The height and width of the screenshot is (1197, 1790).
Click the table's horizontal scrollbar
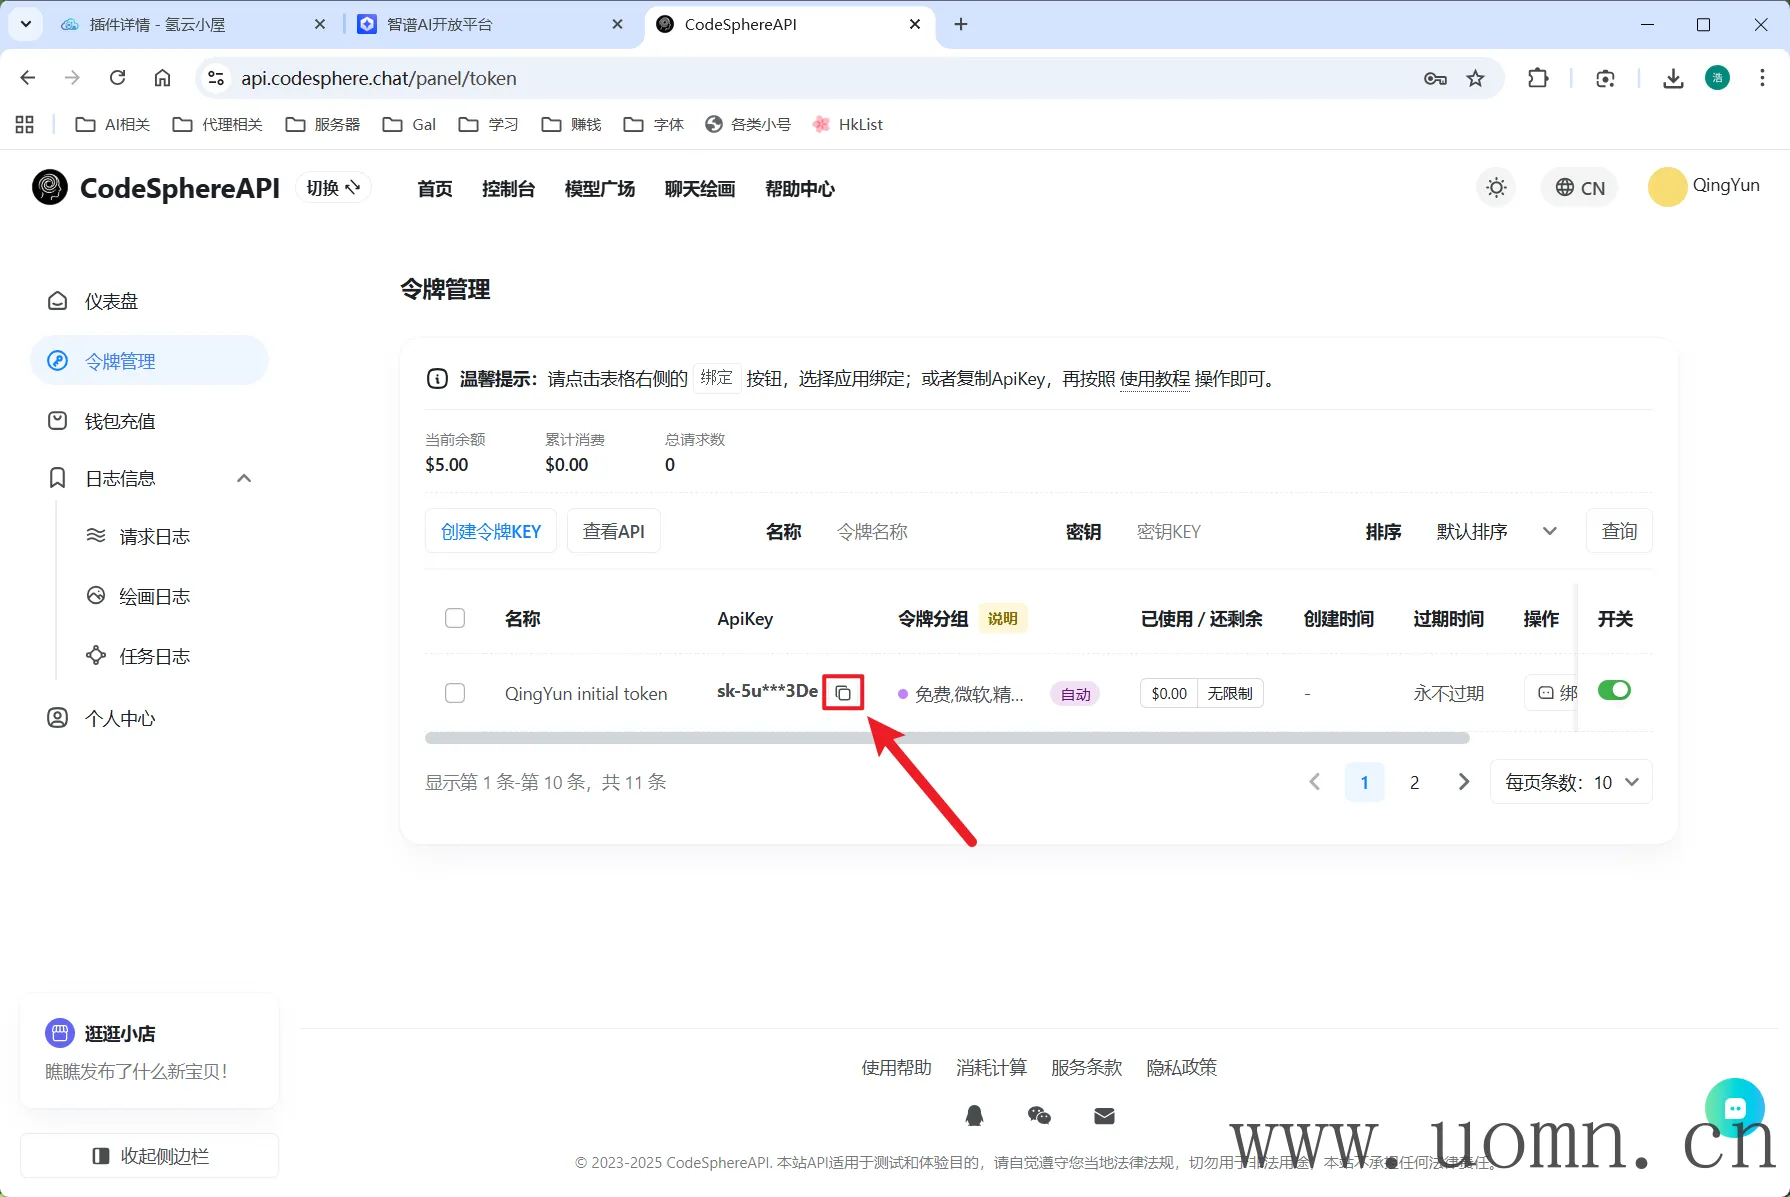pos(946,738)
